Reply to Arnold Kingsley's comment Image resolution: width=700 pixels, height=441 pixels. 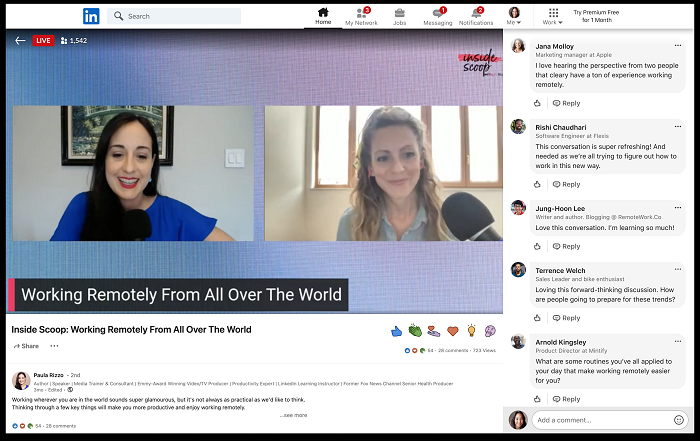tap(567, 399)
